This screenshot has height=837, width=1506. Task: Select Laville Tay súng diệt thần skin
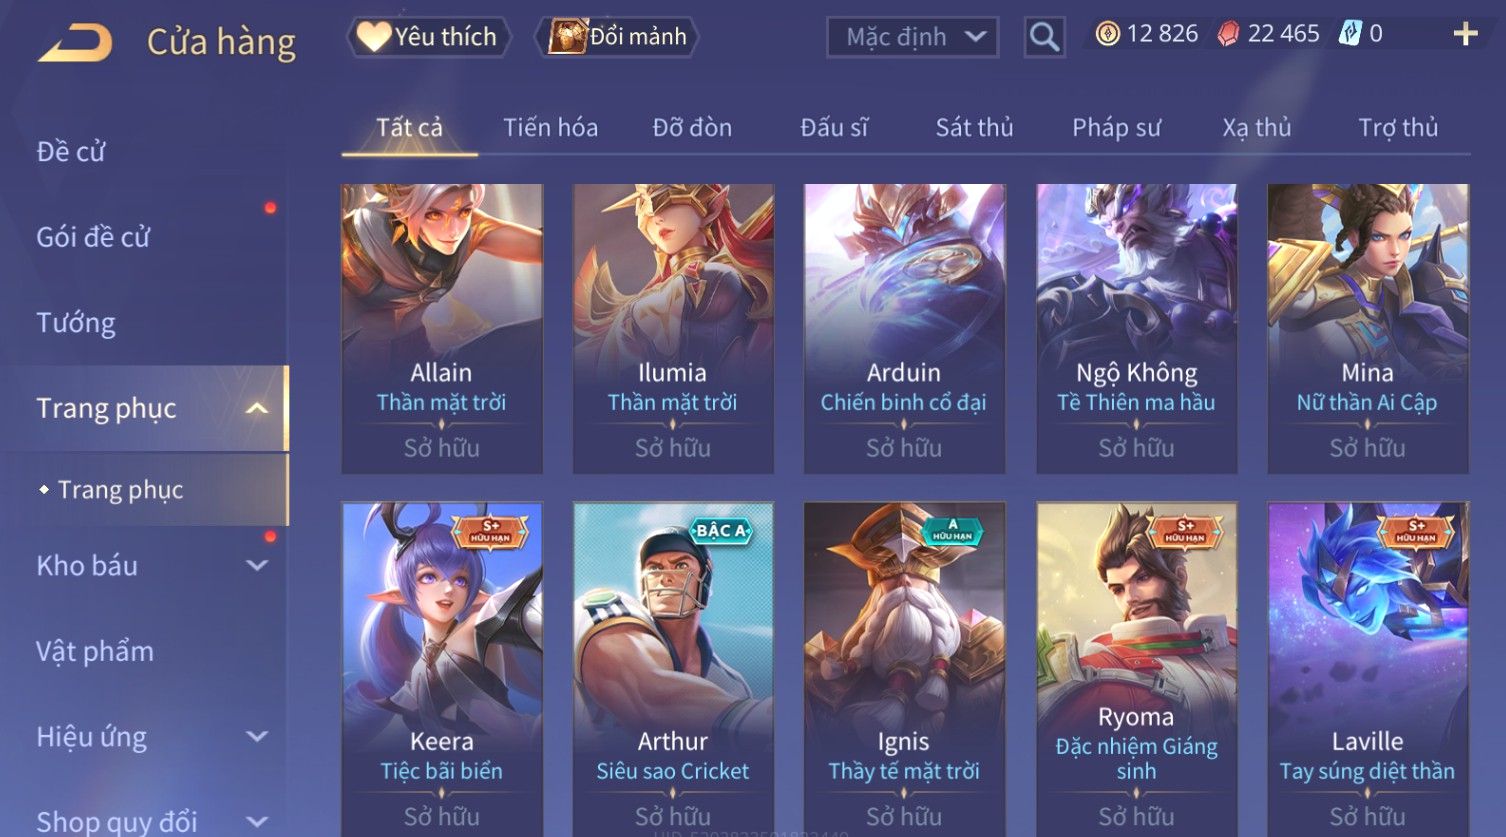coord(1367,668)
